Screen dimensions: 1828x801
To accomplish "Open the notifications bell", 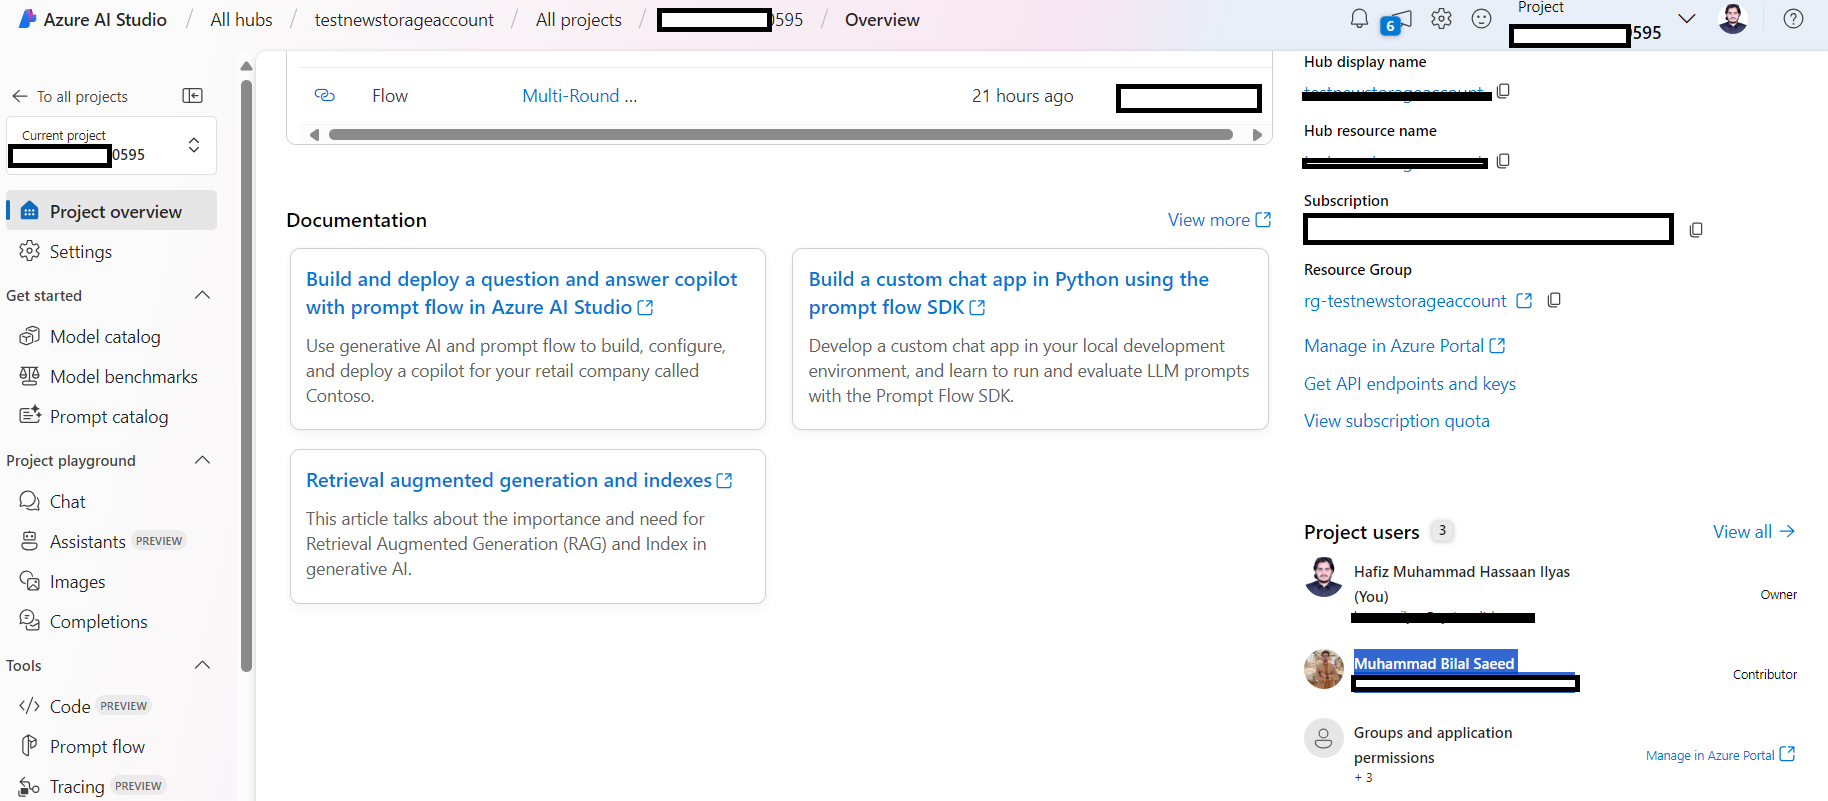I will pyautogui.click(x=1359, y=19).
